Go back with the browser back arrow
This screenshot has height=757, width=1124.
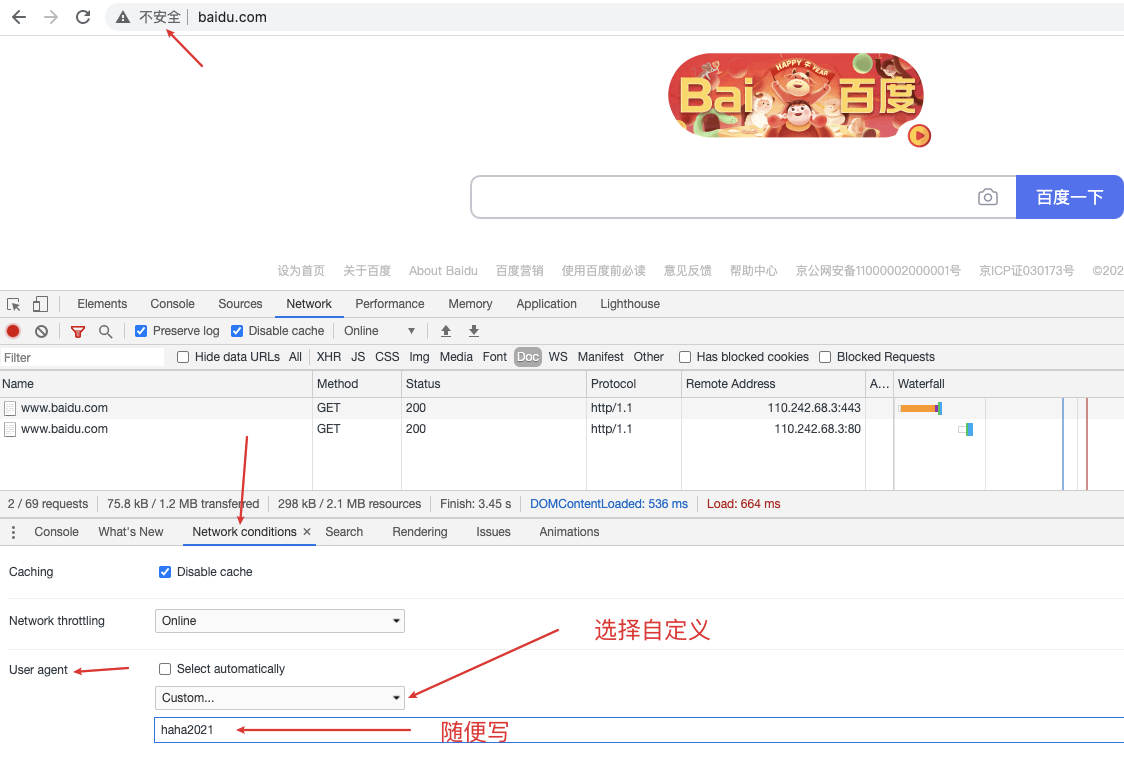coord(19,17)
